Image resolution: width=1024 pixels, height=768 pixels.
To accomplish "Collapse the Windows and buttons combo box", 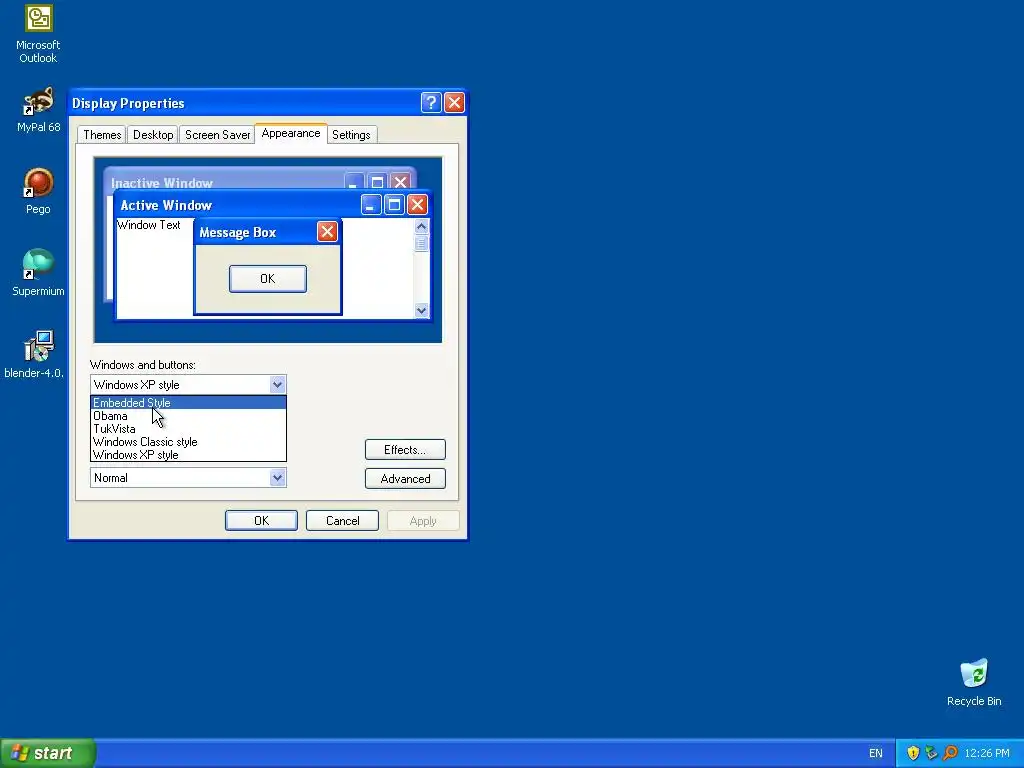I will [277, 385].
